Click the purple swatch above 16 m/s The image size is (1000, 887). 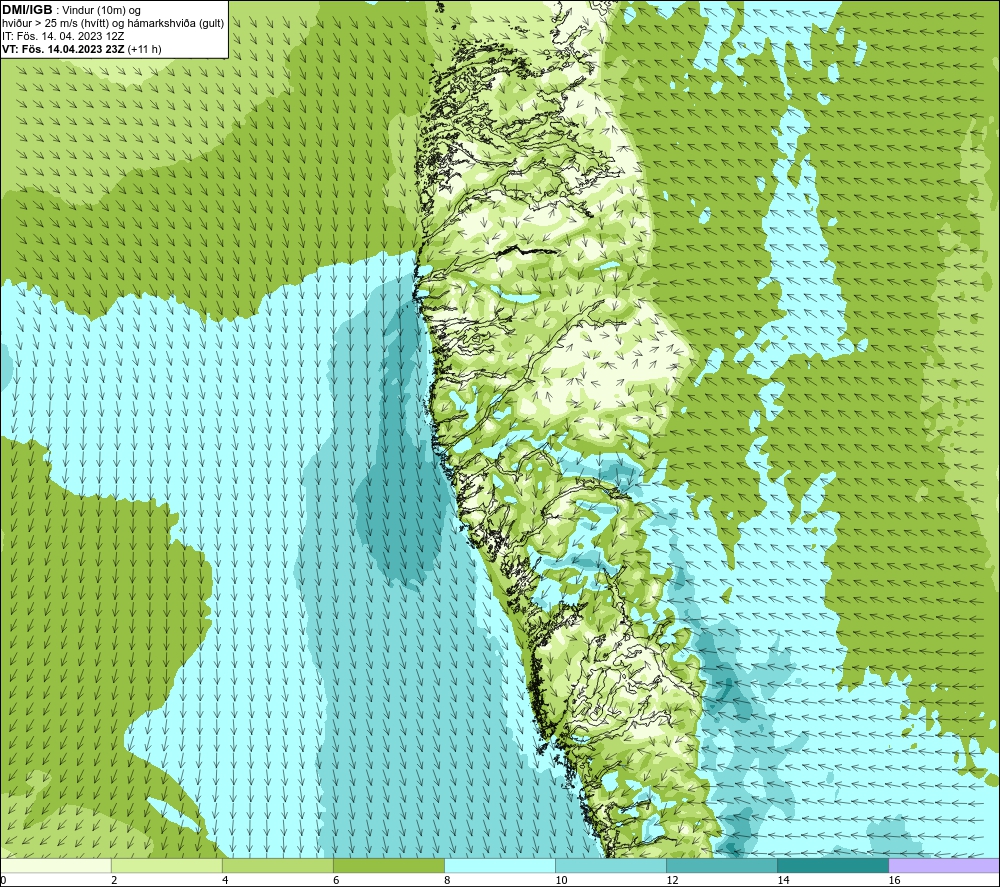pos(944,866)
